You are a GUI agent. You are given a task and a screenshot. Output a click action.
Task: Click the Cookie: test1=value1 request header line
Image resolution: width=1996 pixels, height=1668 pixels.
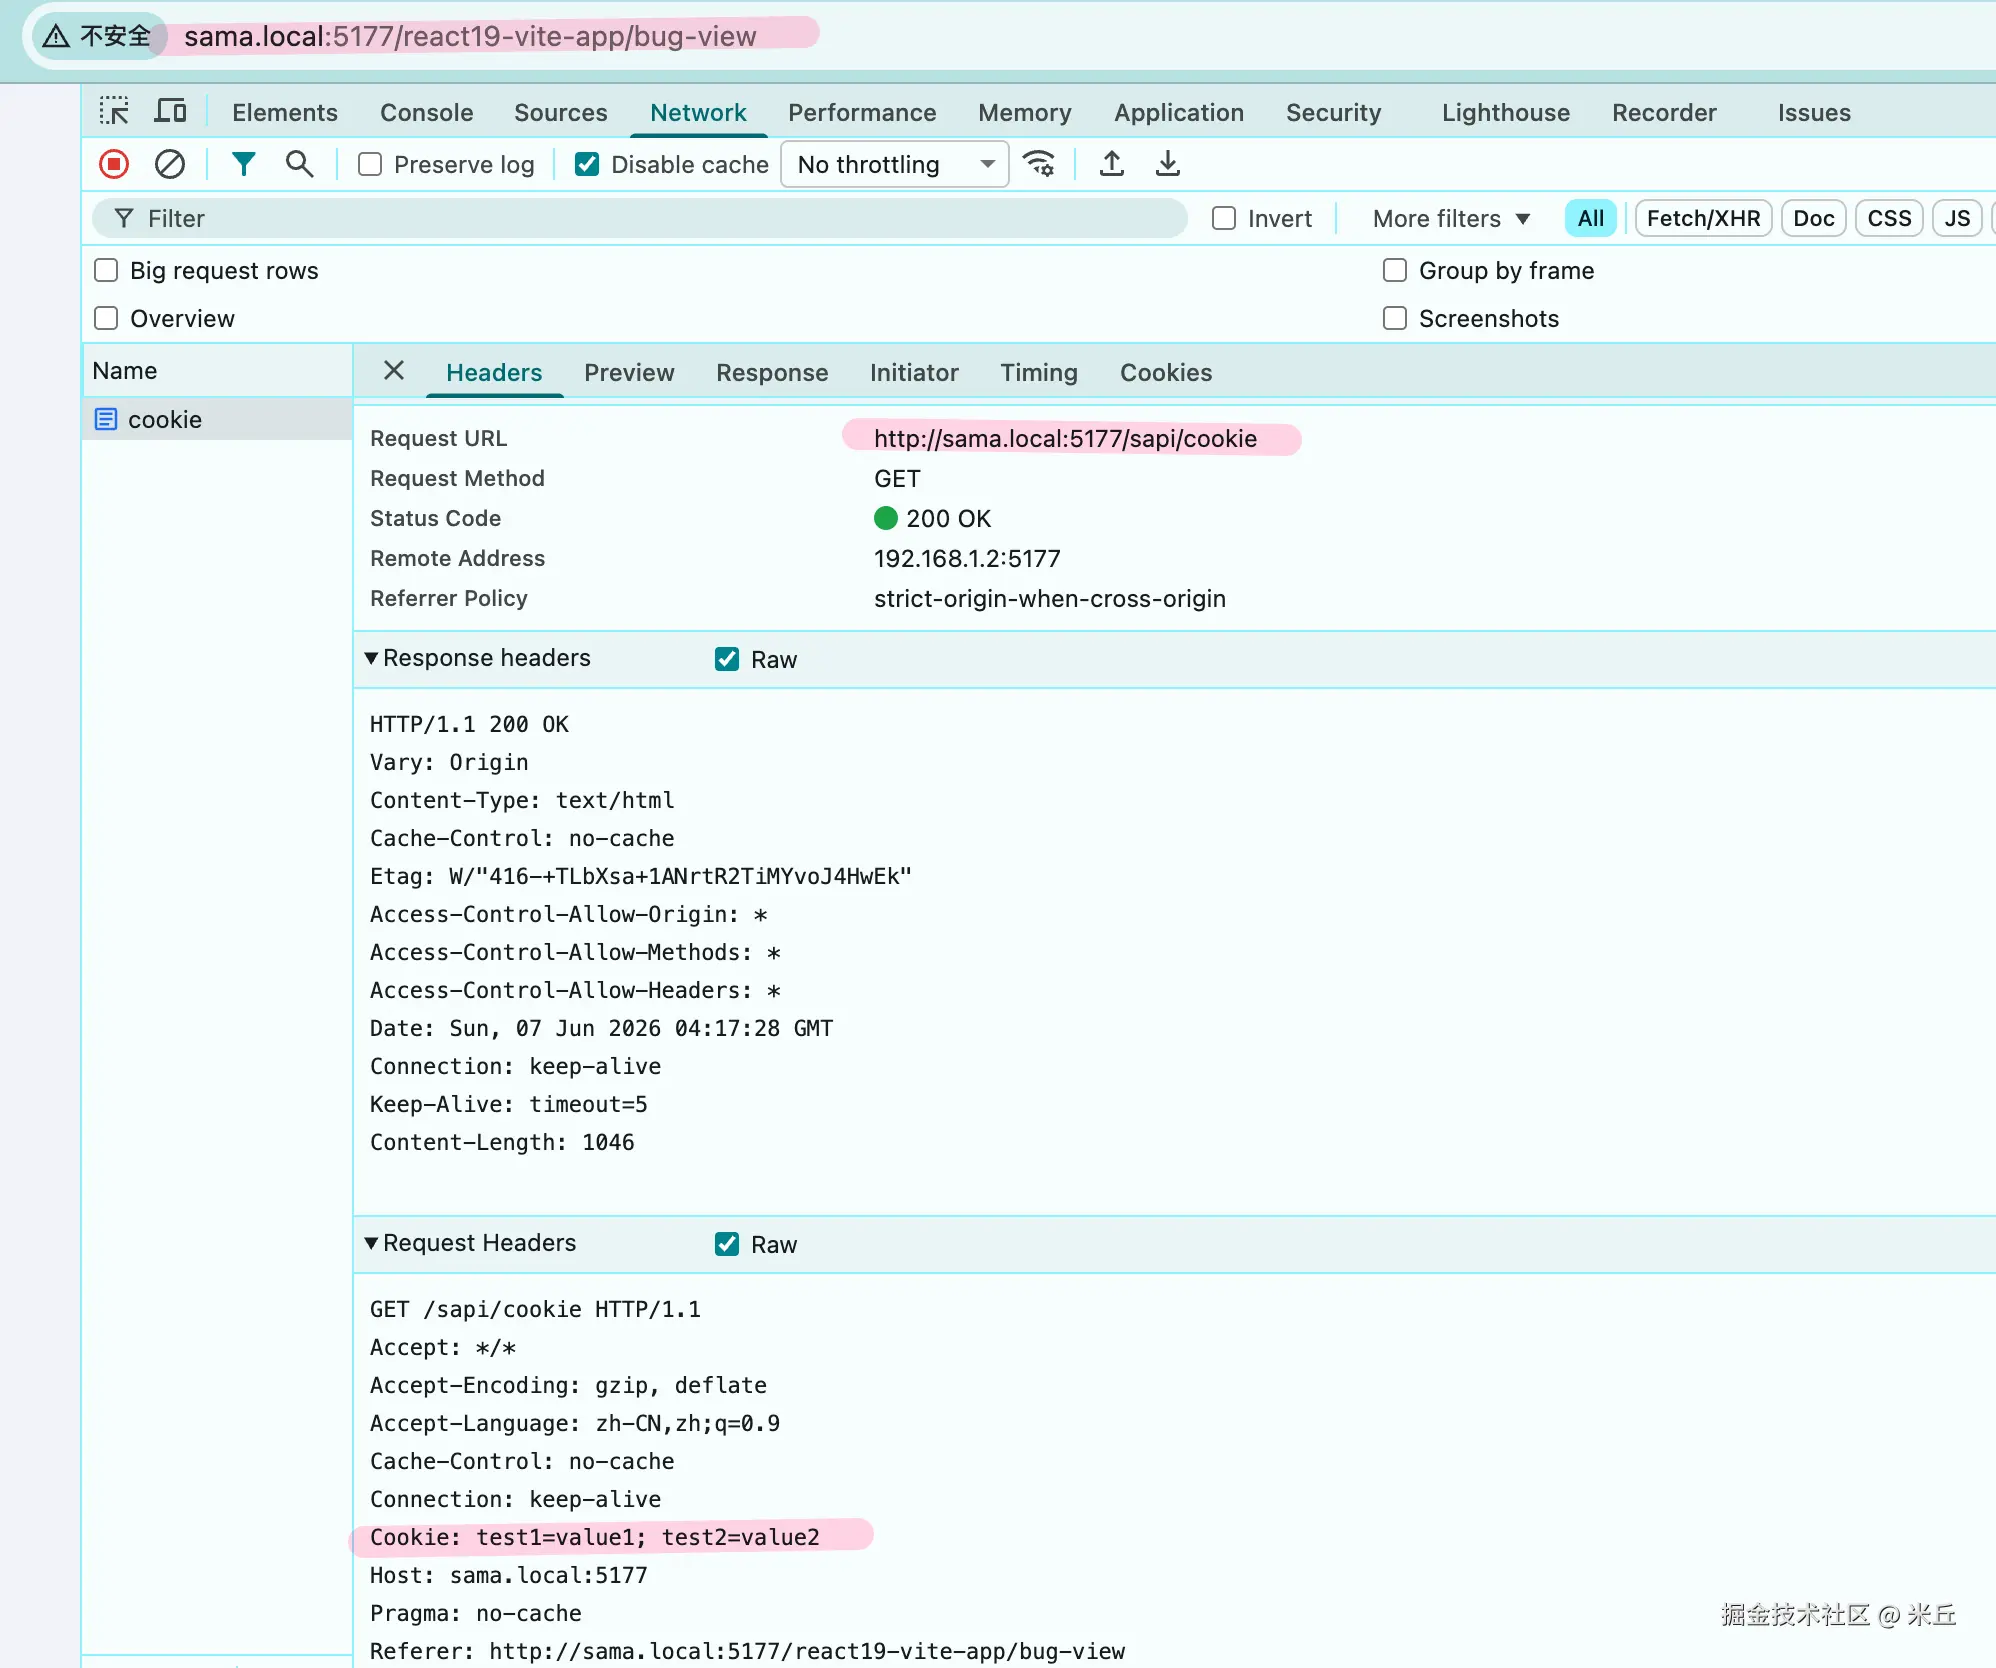pyautogui.click(x=595, y=1537)
